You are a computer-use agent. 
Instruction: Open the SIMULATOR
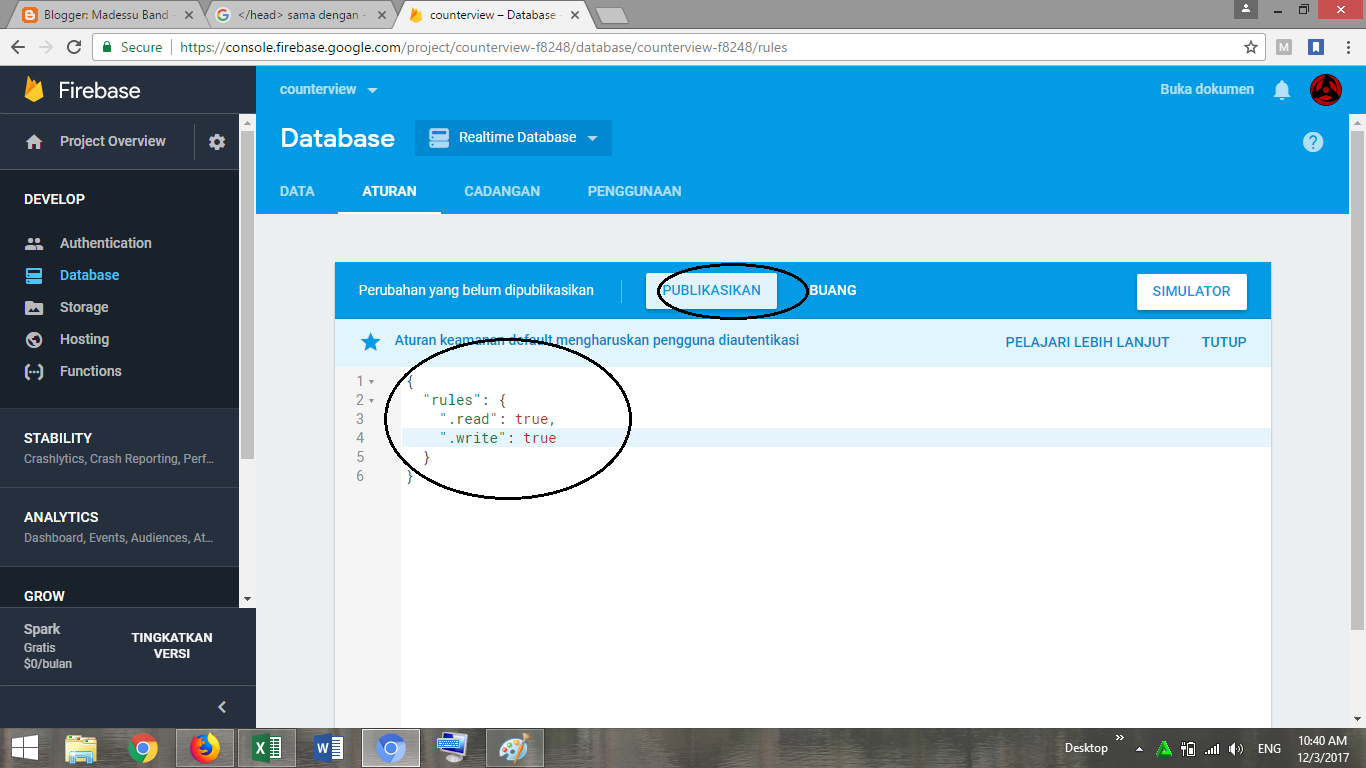pos(1191,291)
